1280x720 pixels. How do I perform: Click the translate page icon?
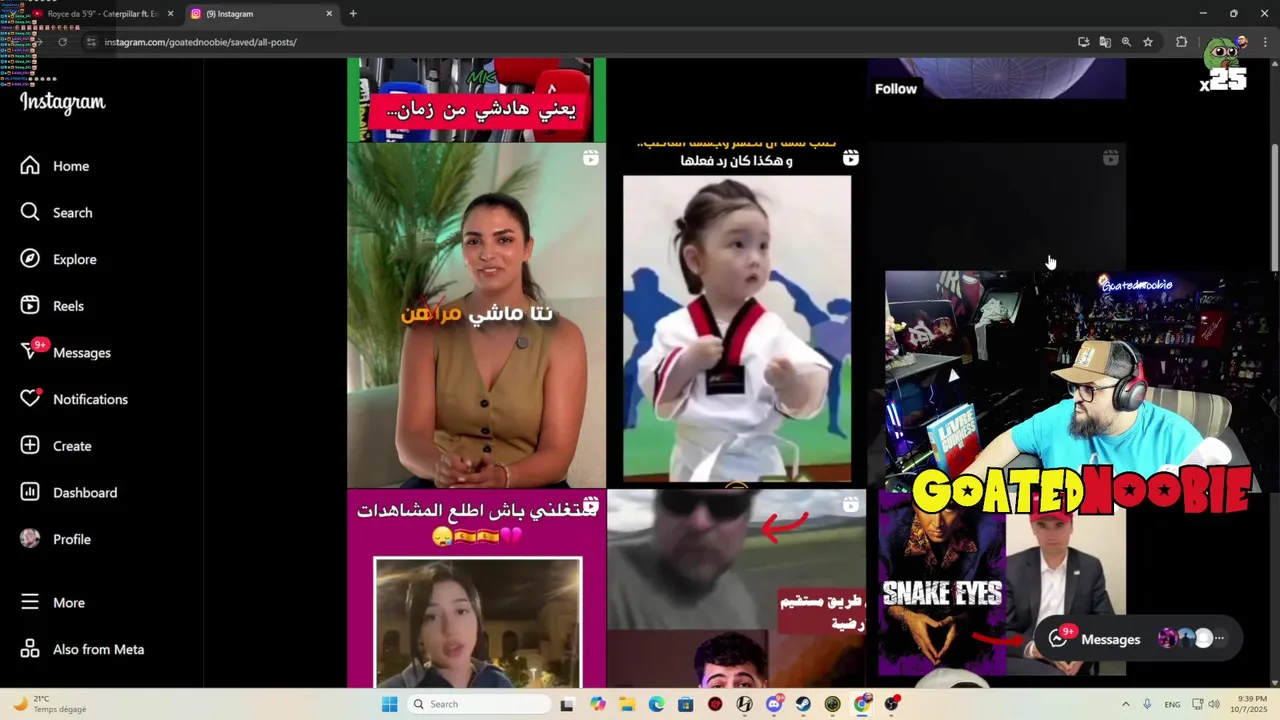click(x=1105, y=42)
